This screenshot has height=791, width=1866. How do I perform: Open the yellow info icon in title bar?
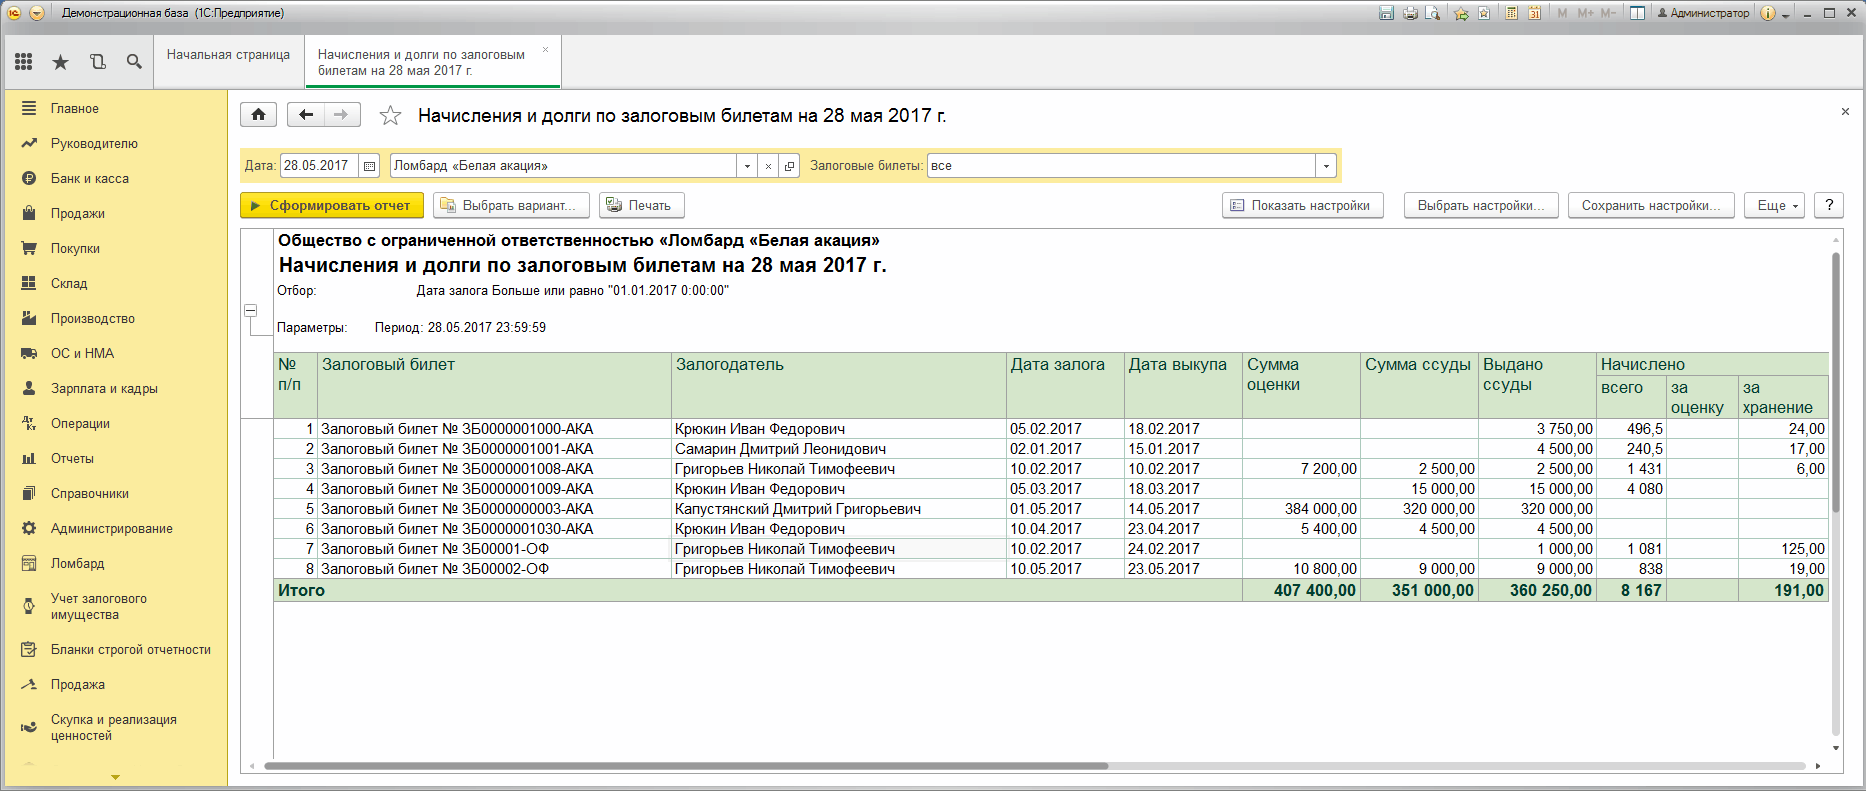1768,13
